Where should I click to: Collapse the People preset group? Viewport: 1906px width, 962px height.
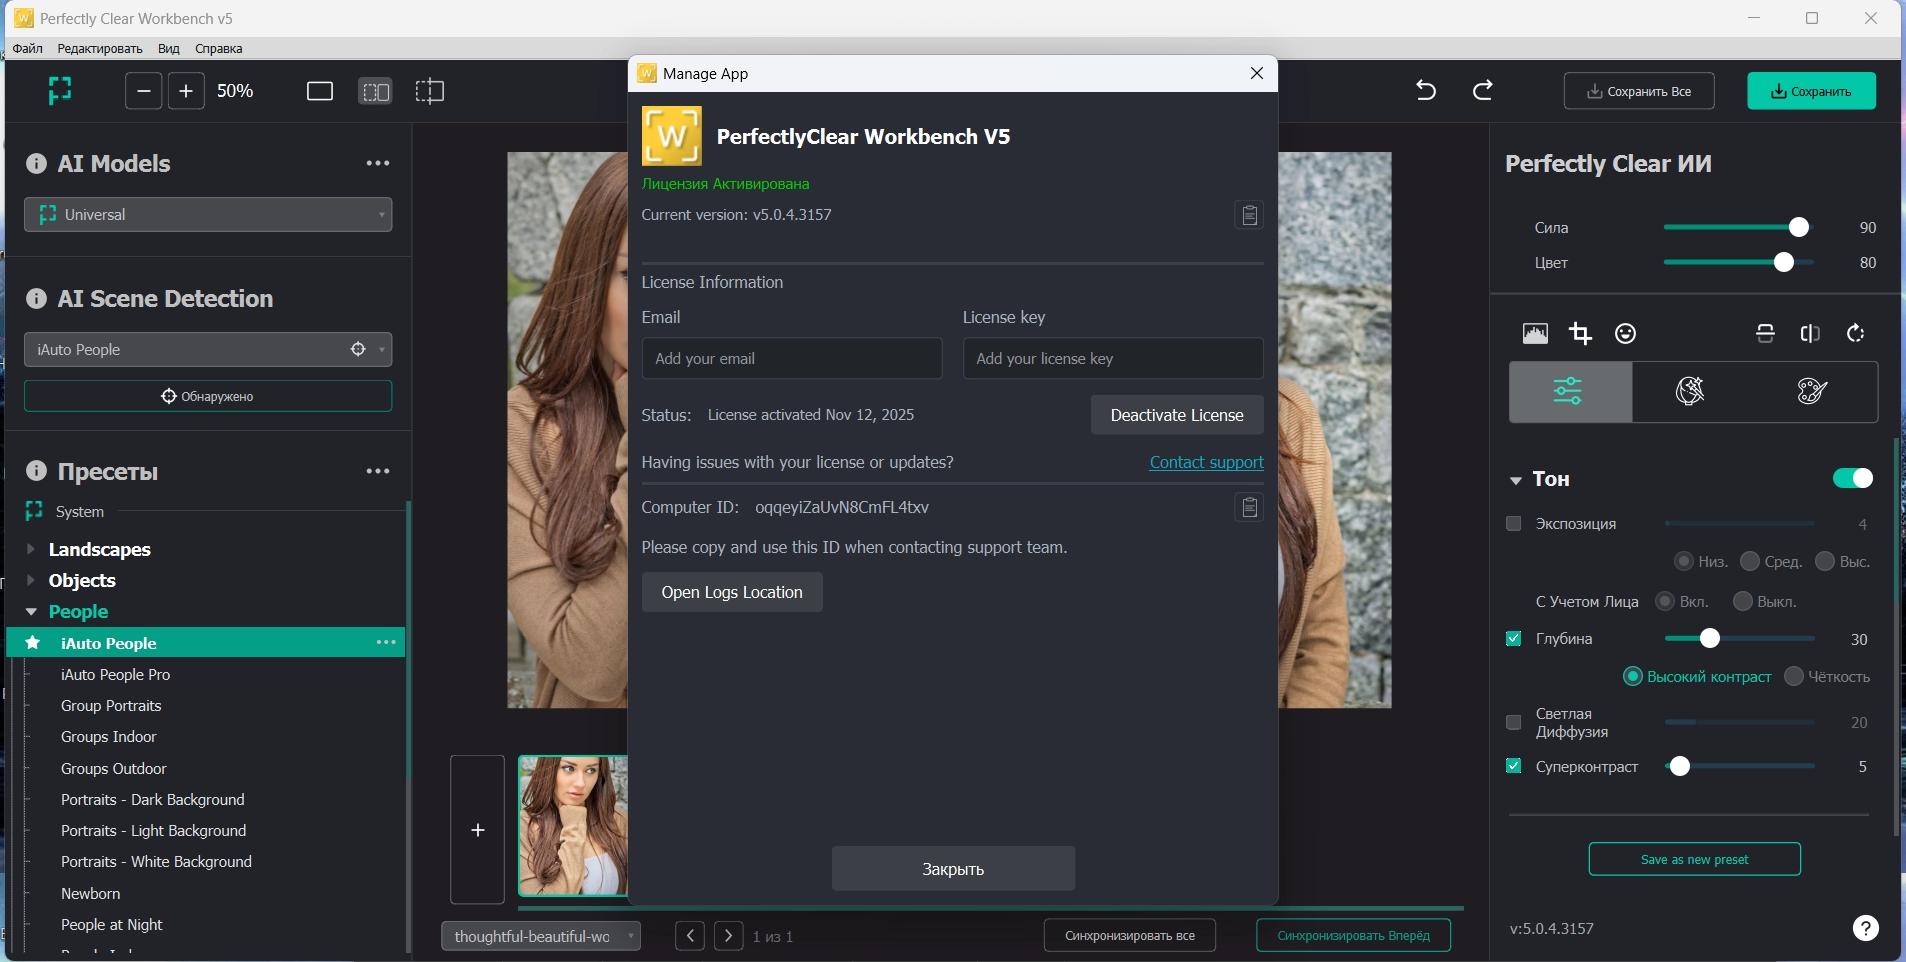pyautogui.click(x=31, y=611)
